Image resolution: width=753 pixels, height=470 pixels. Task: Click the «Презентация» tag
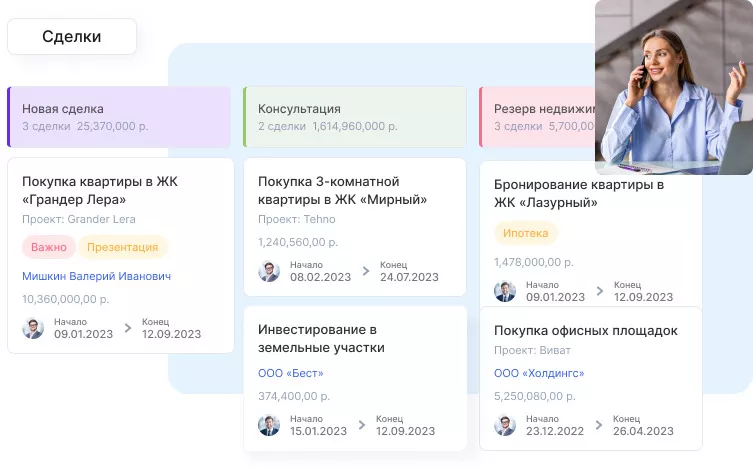[x=122, y=247]
